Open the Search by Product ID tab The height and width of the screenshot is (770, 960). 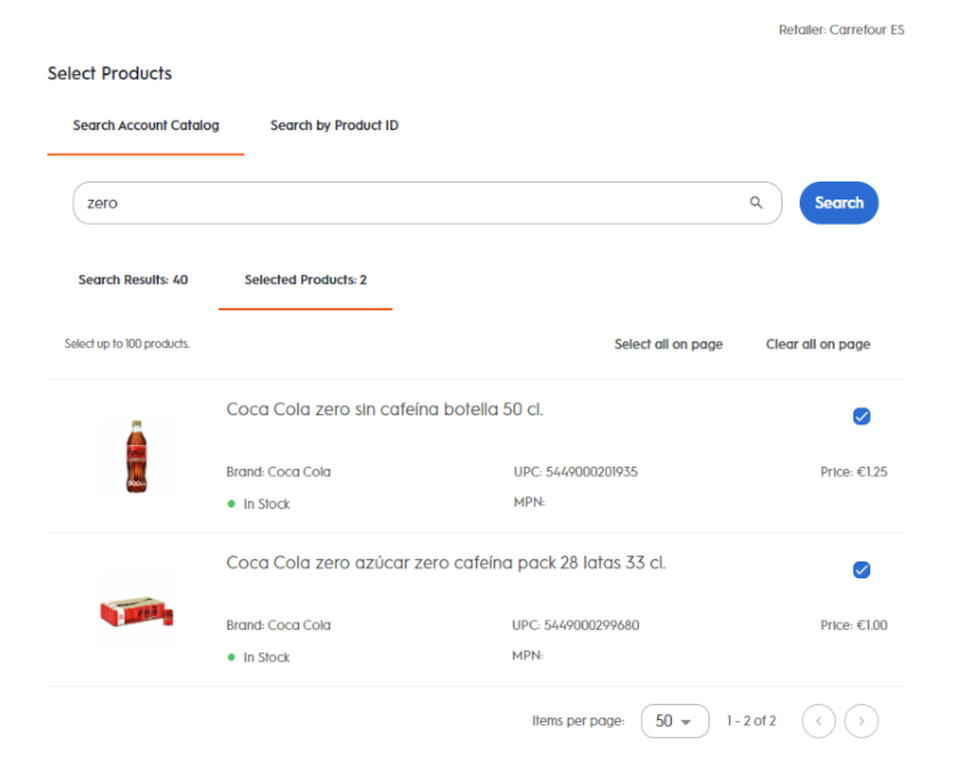[334, 126]
